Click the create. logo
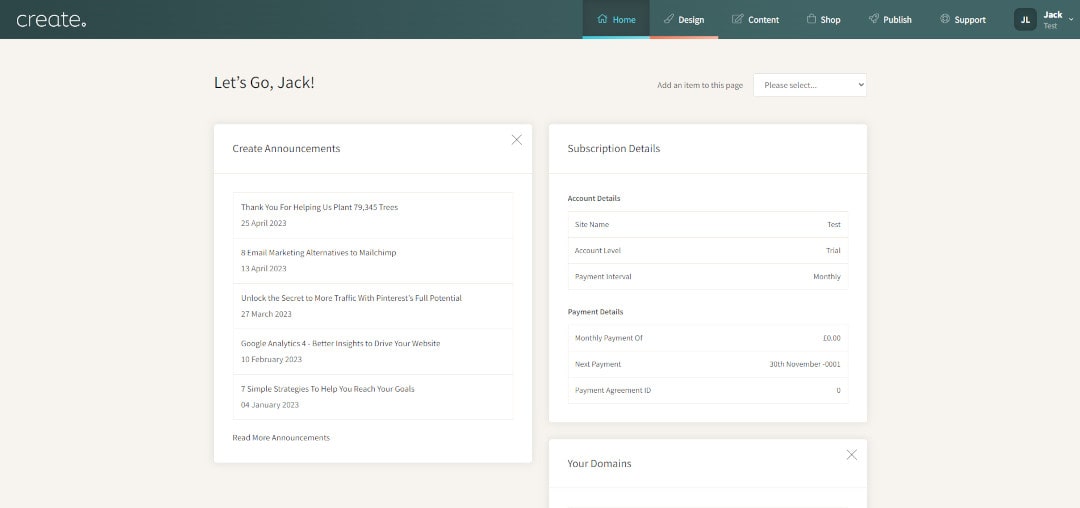The height and width of the screenshot is (508, 1080). coord(51,19)
